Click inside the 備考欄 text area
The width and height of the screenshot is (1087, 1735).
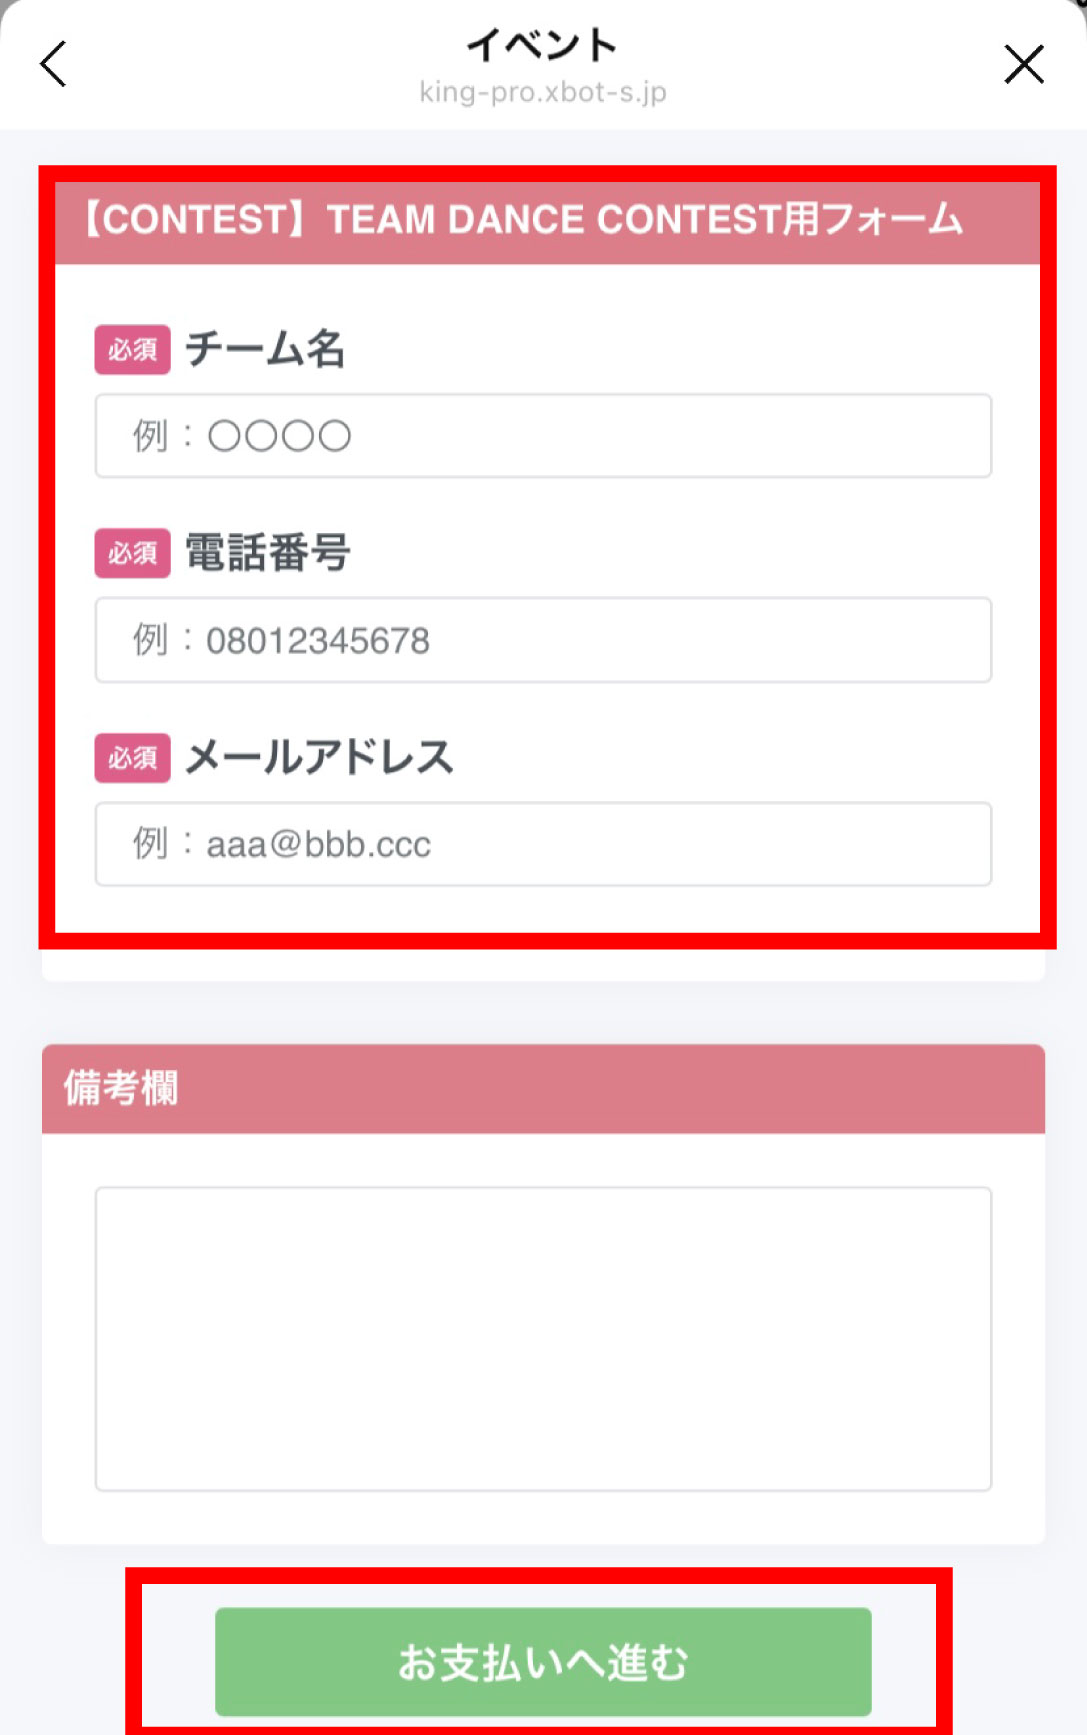tap(543, 1339)
